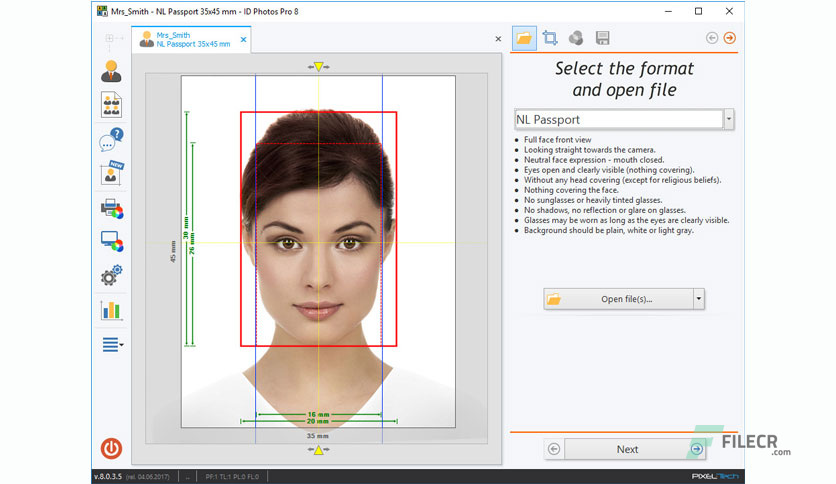The height and width of the screenshot is (484, 836).
Task: Click the red power exit button
Action: click(x=111, y=448)
